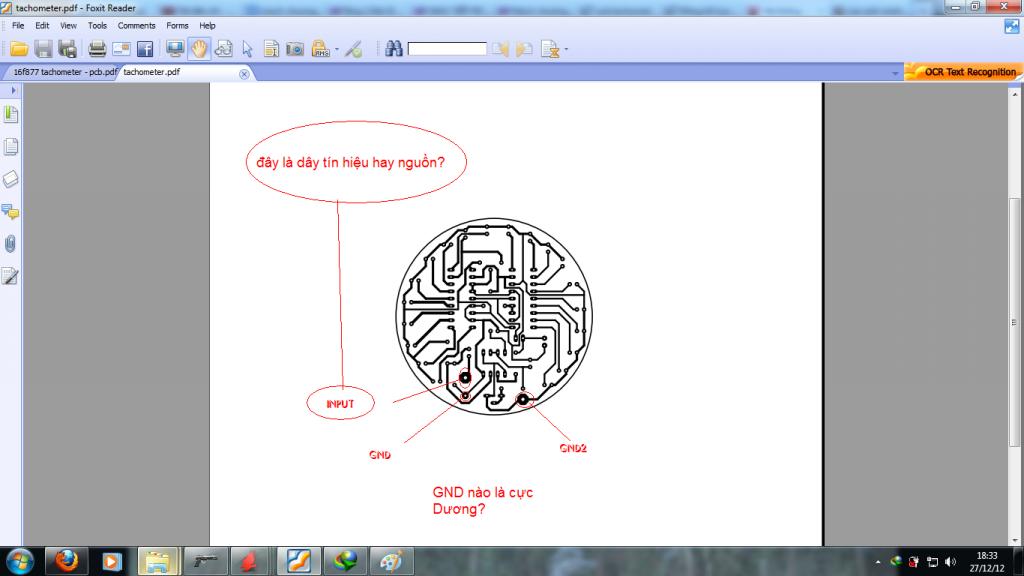
Task: Click the pen sign tool icon
Action: 353,49
